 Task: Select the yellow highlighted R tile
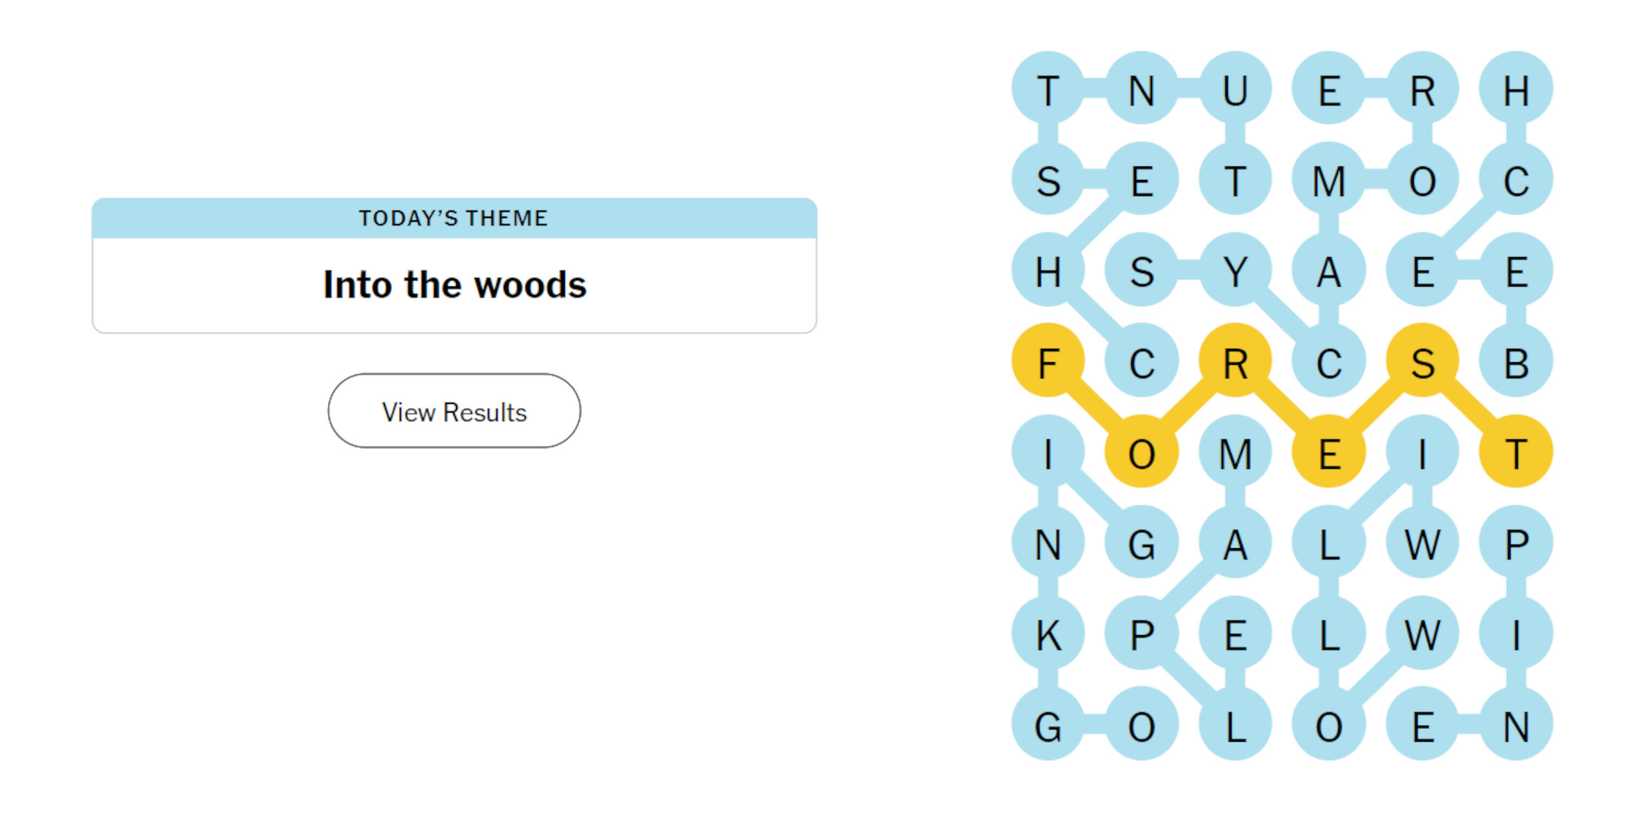tap(1234, 364)
